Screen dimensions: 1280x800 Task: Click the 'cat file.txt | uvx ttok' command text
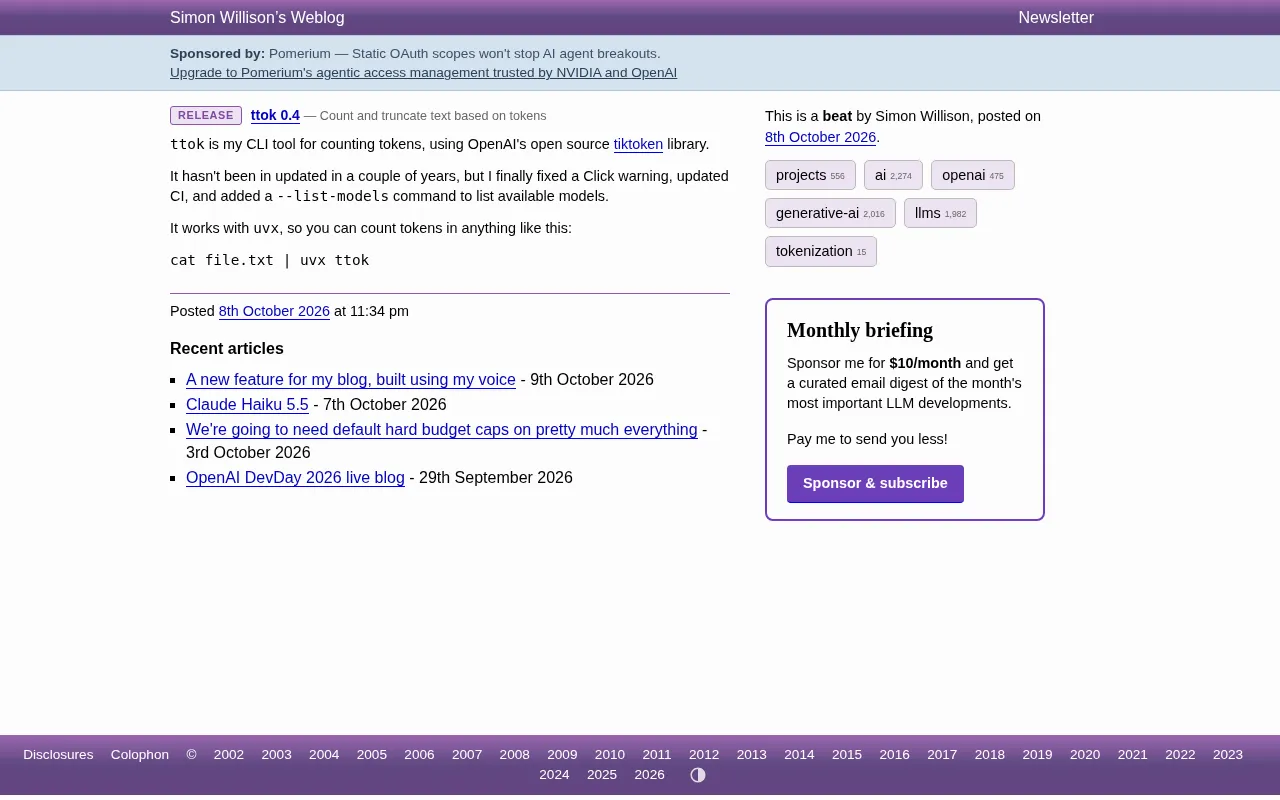[270, 260]
